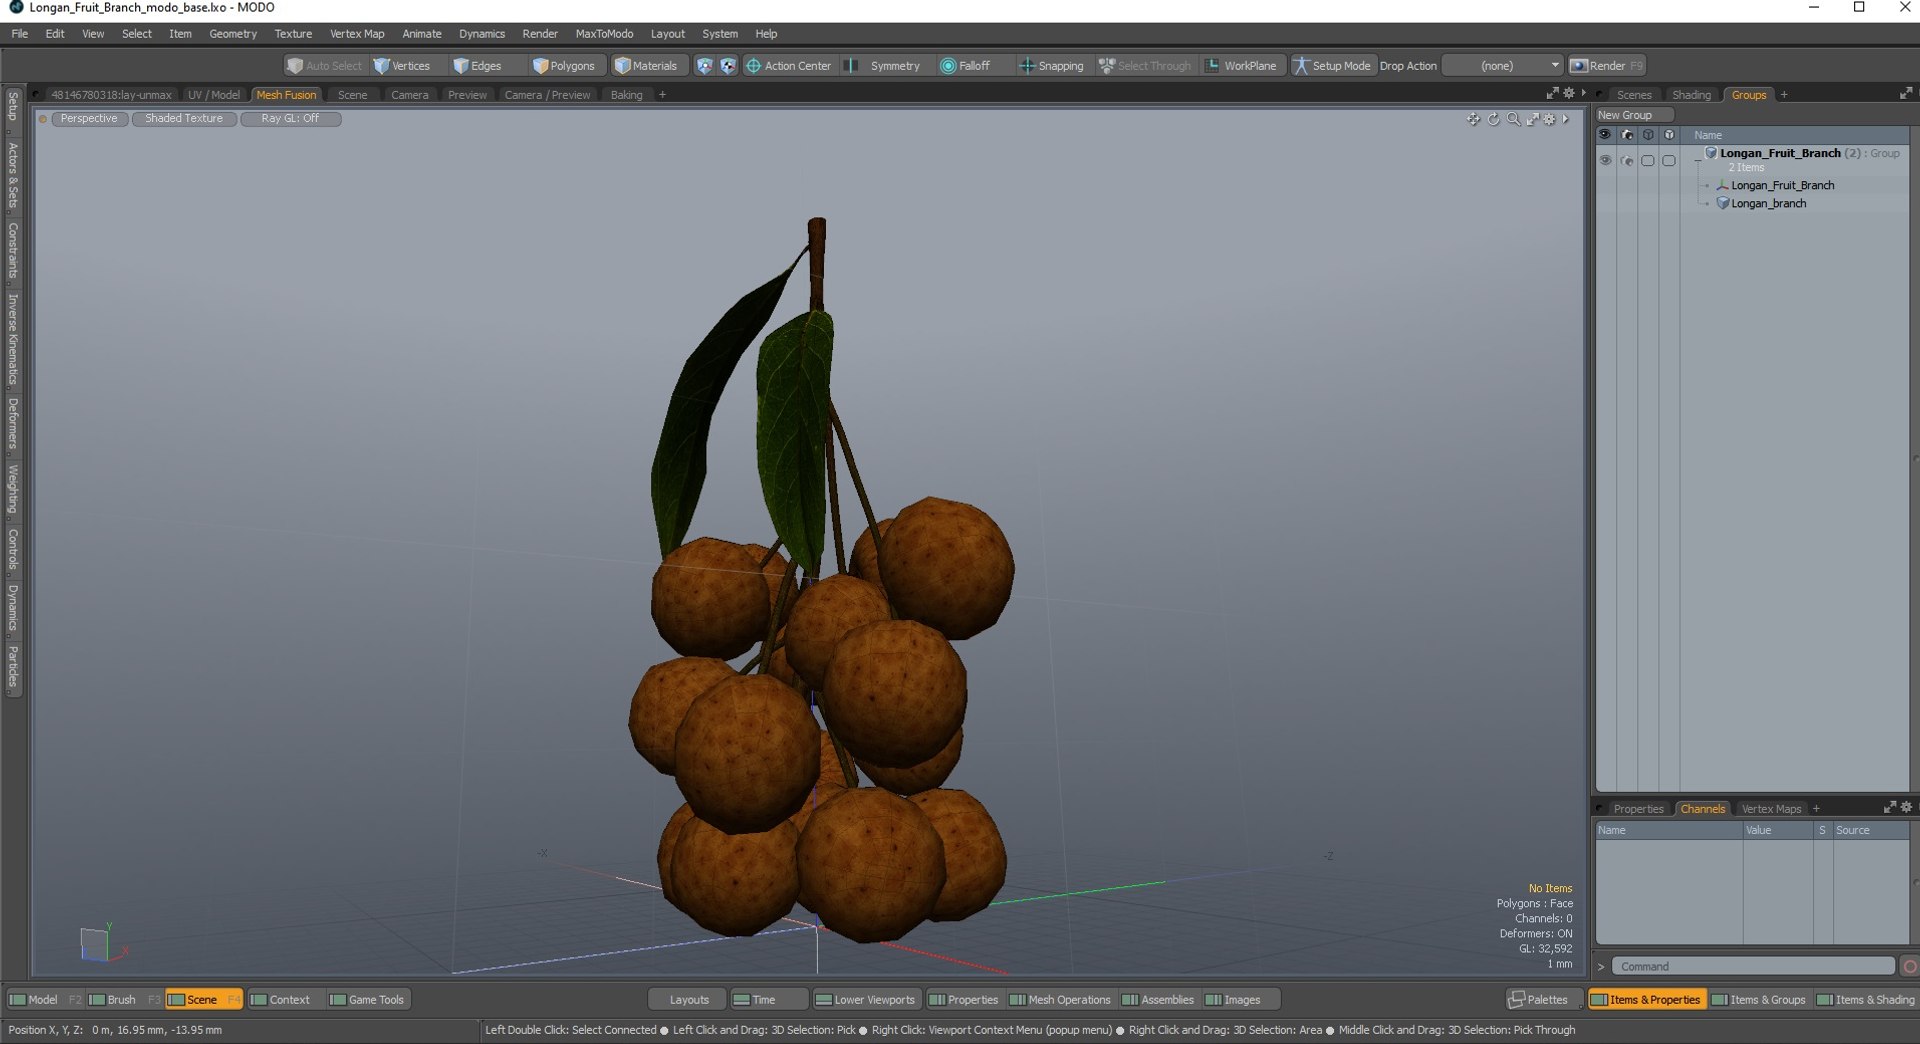The width and height of the screenshot is (1920, 1044).
Task: Switch to the Game Tools layout
Action: pyautogui.click(x=367, y=999)
